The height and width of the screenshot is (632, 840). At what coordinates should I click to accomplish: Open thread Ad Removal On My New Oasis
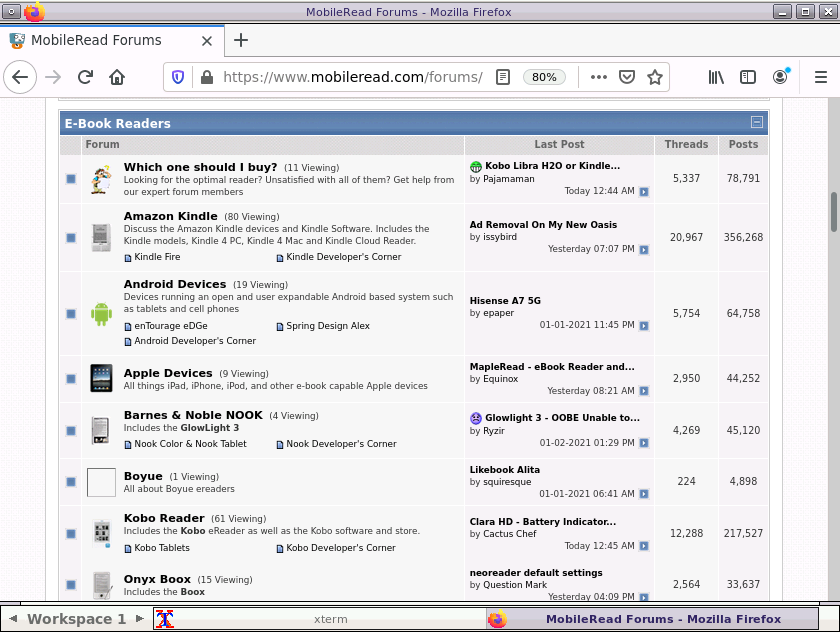click(543, 224)
